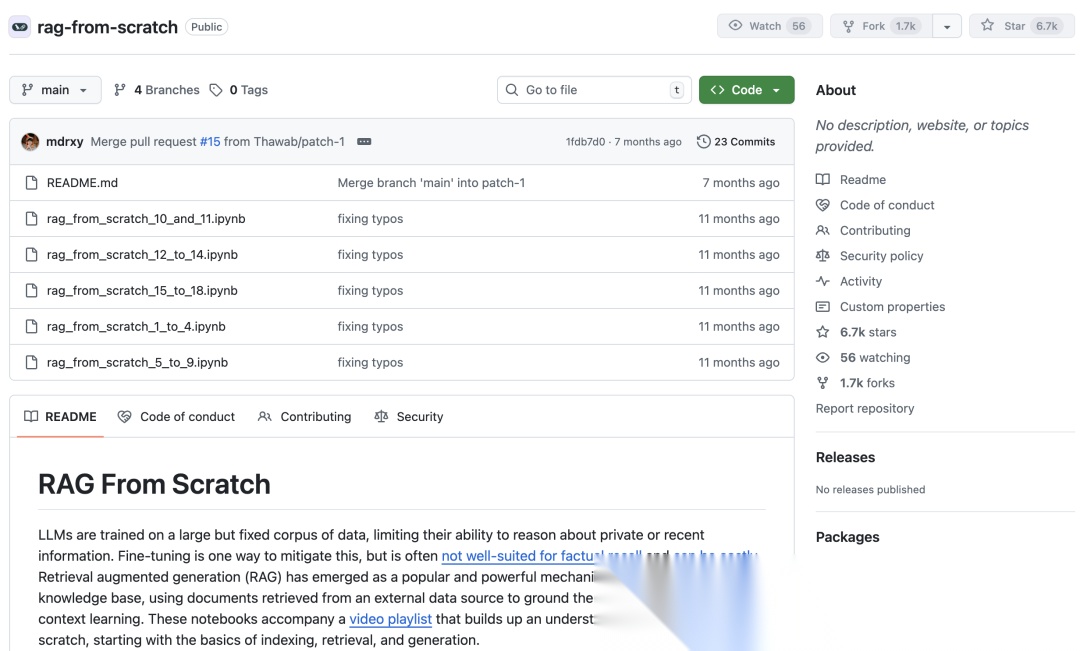View the 4 Branches list
1080x651 pixels.
[156, 90]
